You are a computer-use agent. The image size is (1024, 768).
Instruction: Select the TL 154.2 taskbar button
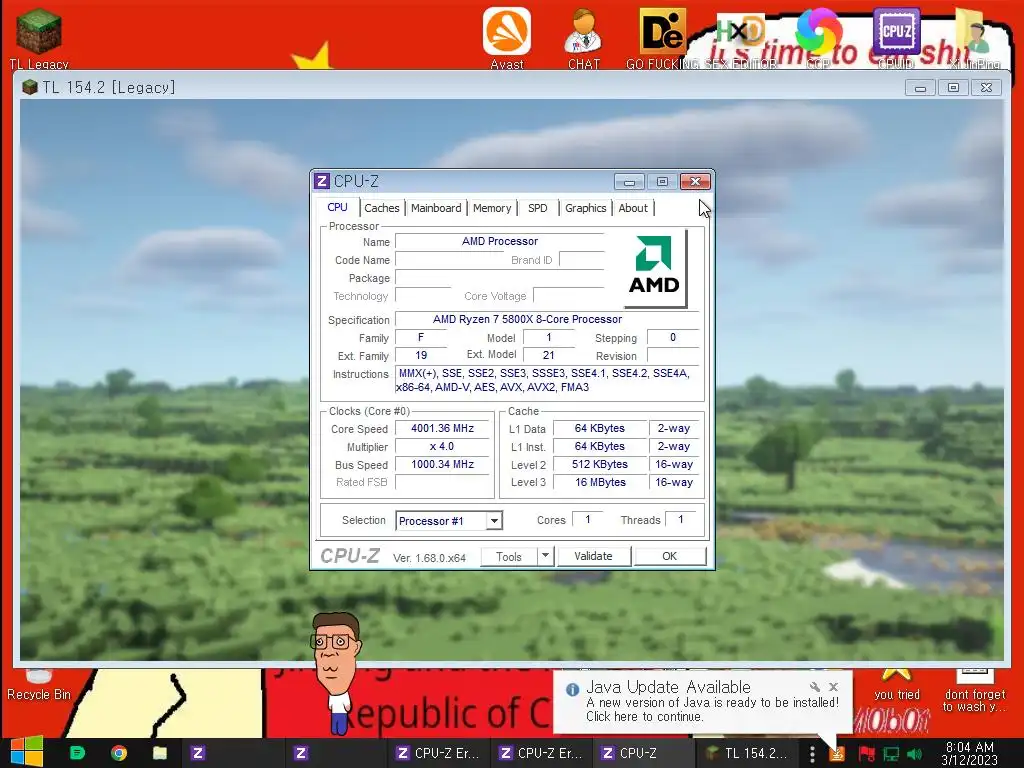[x=746, y=753]
